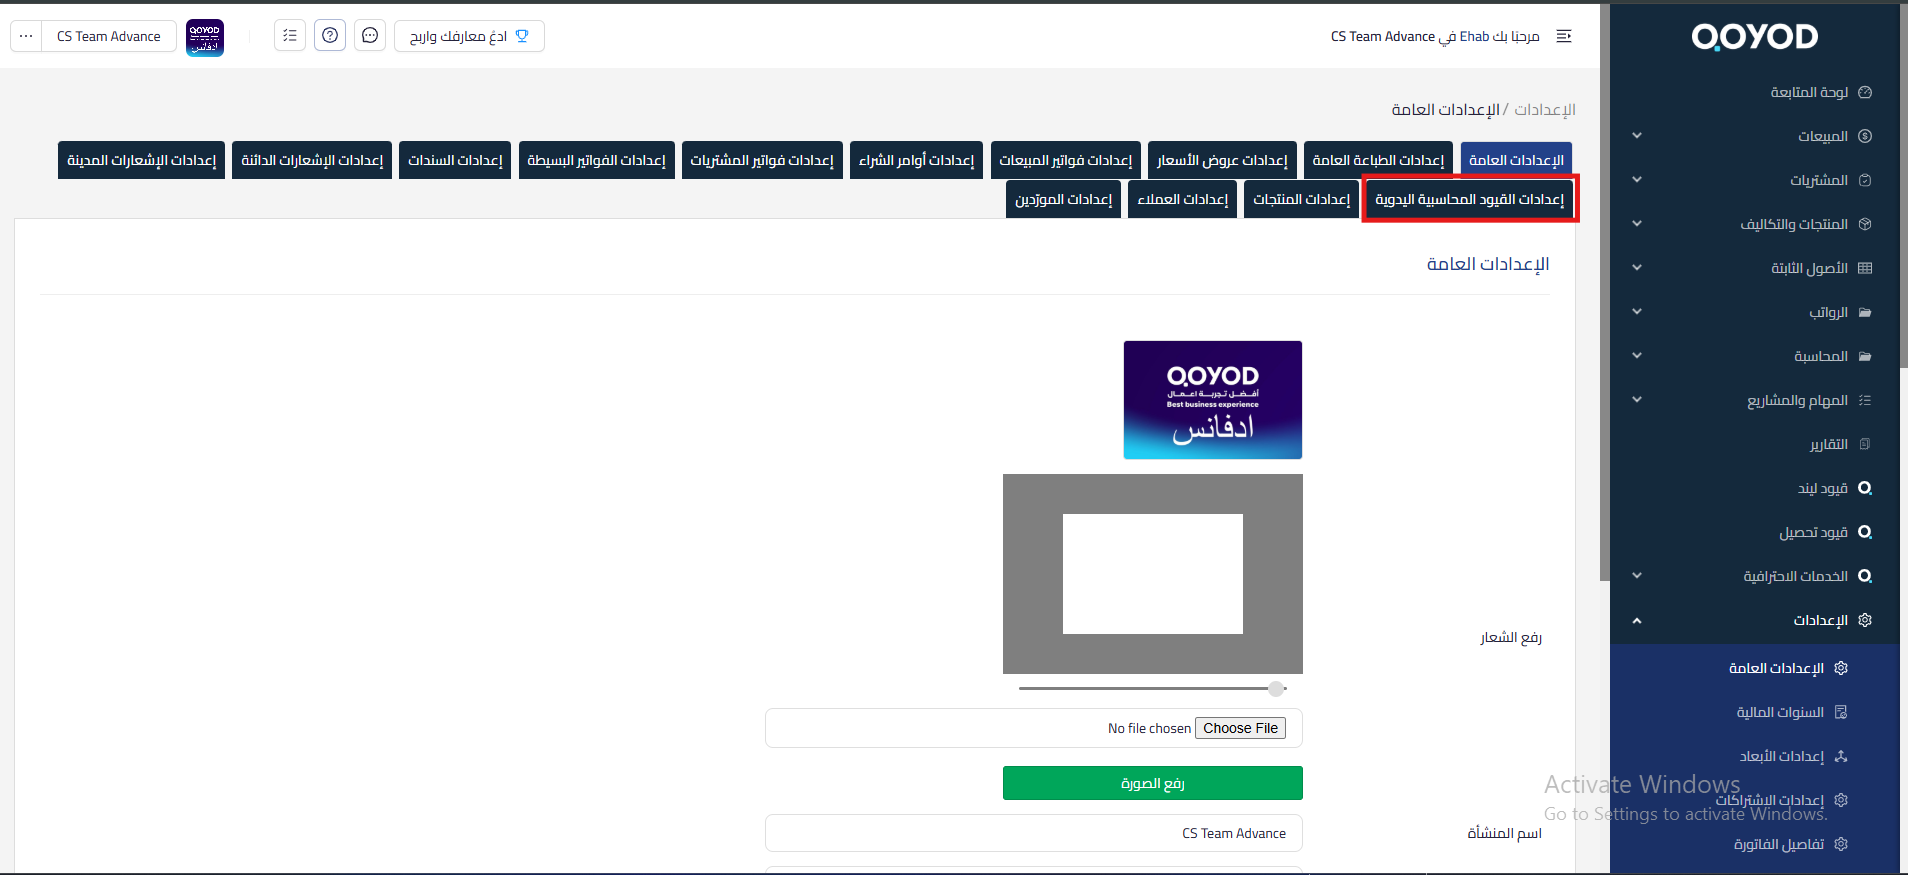Click الإعدادات العامة submenu gear icon
This screenshot has height=875, width=1908.
coord(1841,668)
